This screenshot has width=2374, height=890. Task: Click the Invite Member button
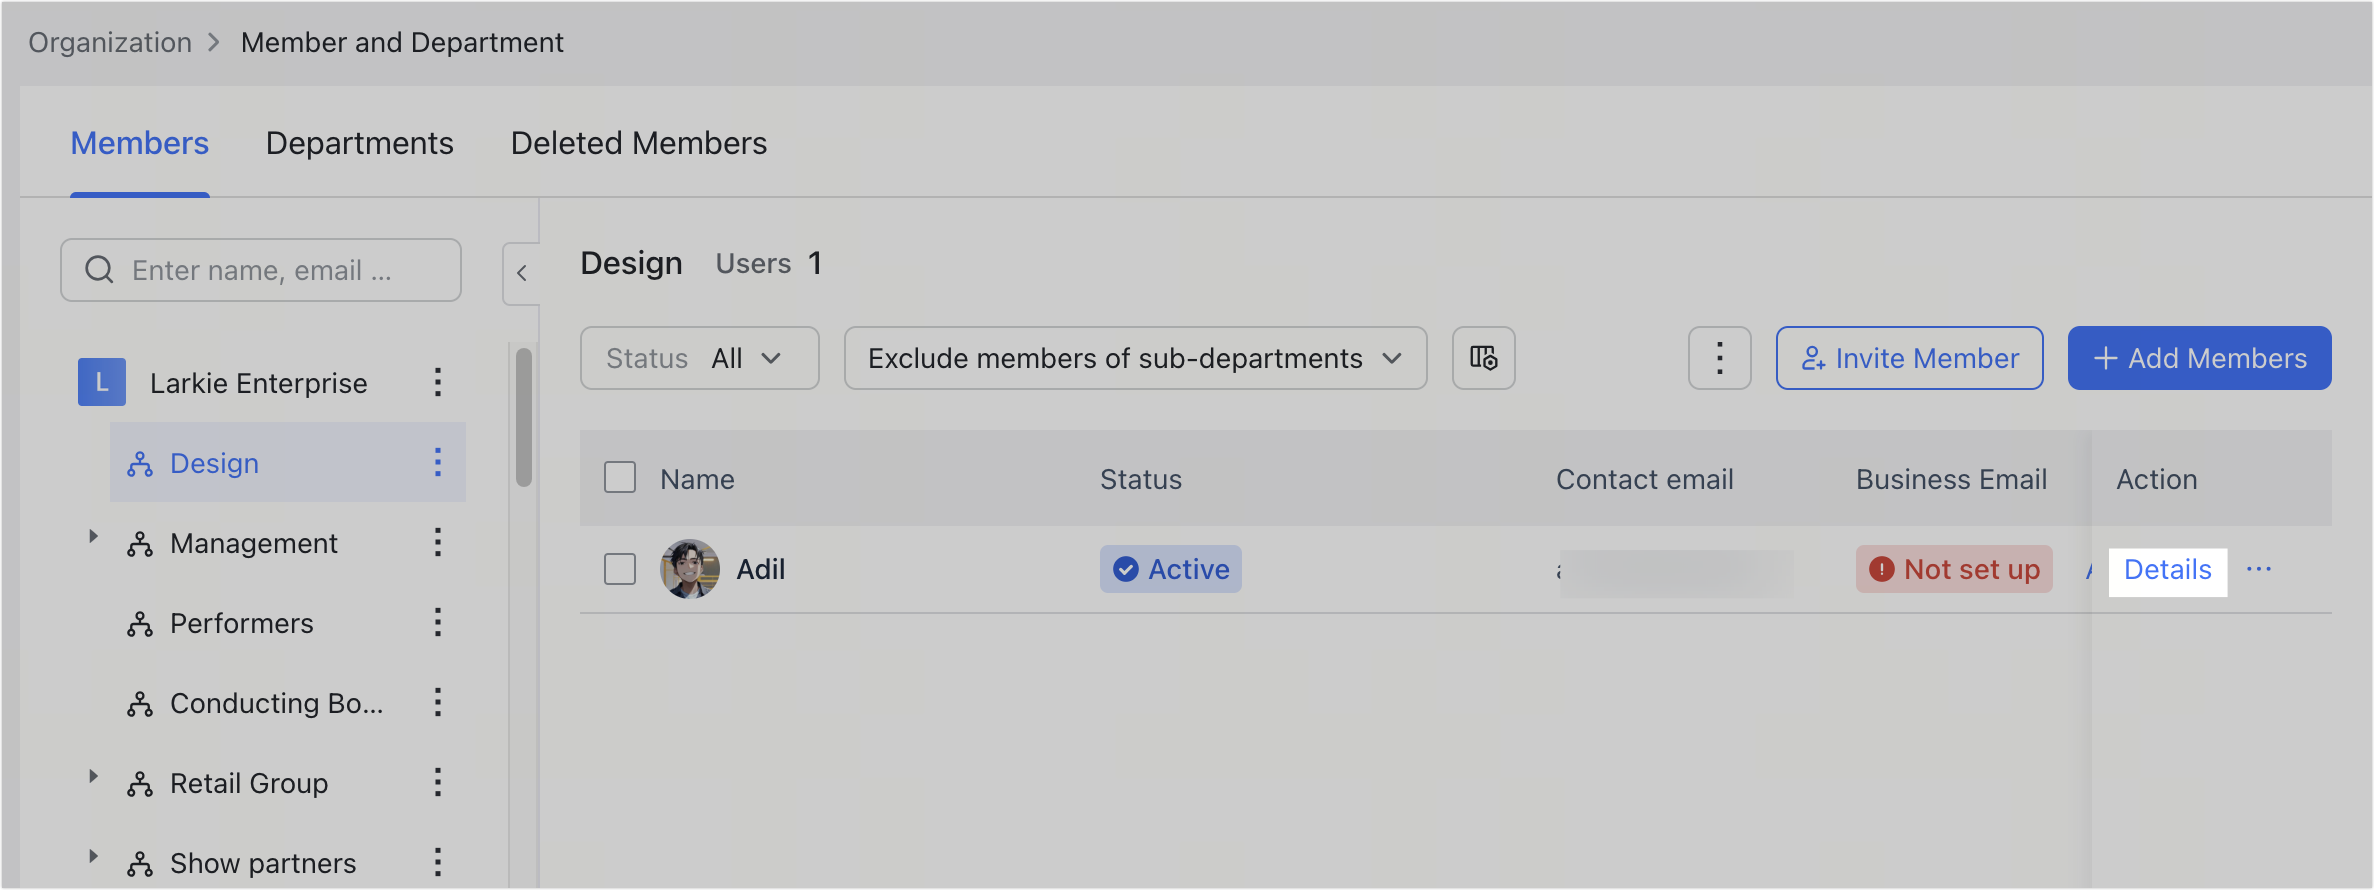[1910, 358]
